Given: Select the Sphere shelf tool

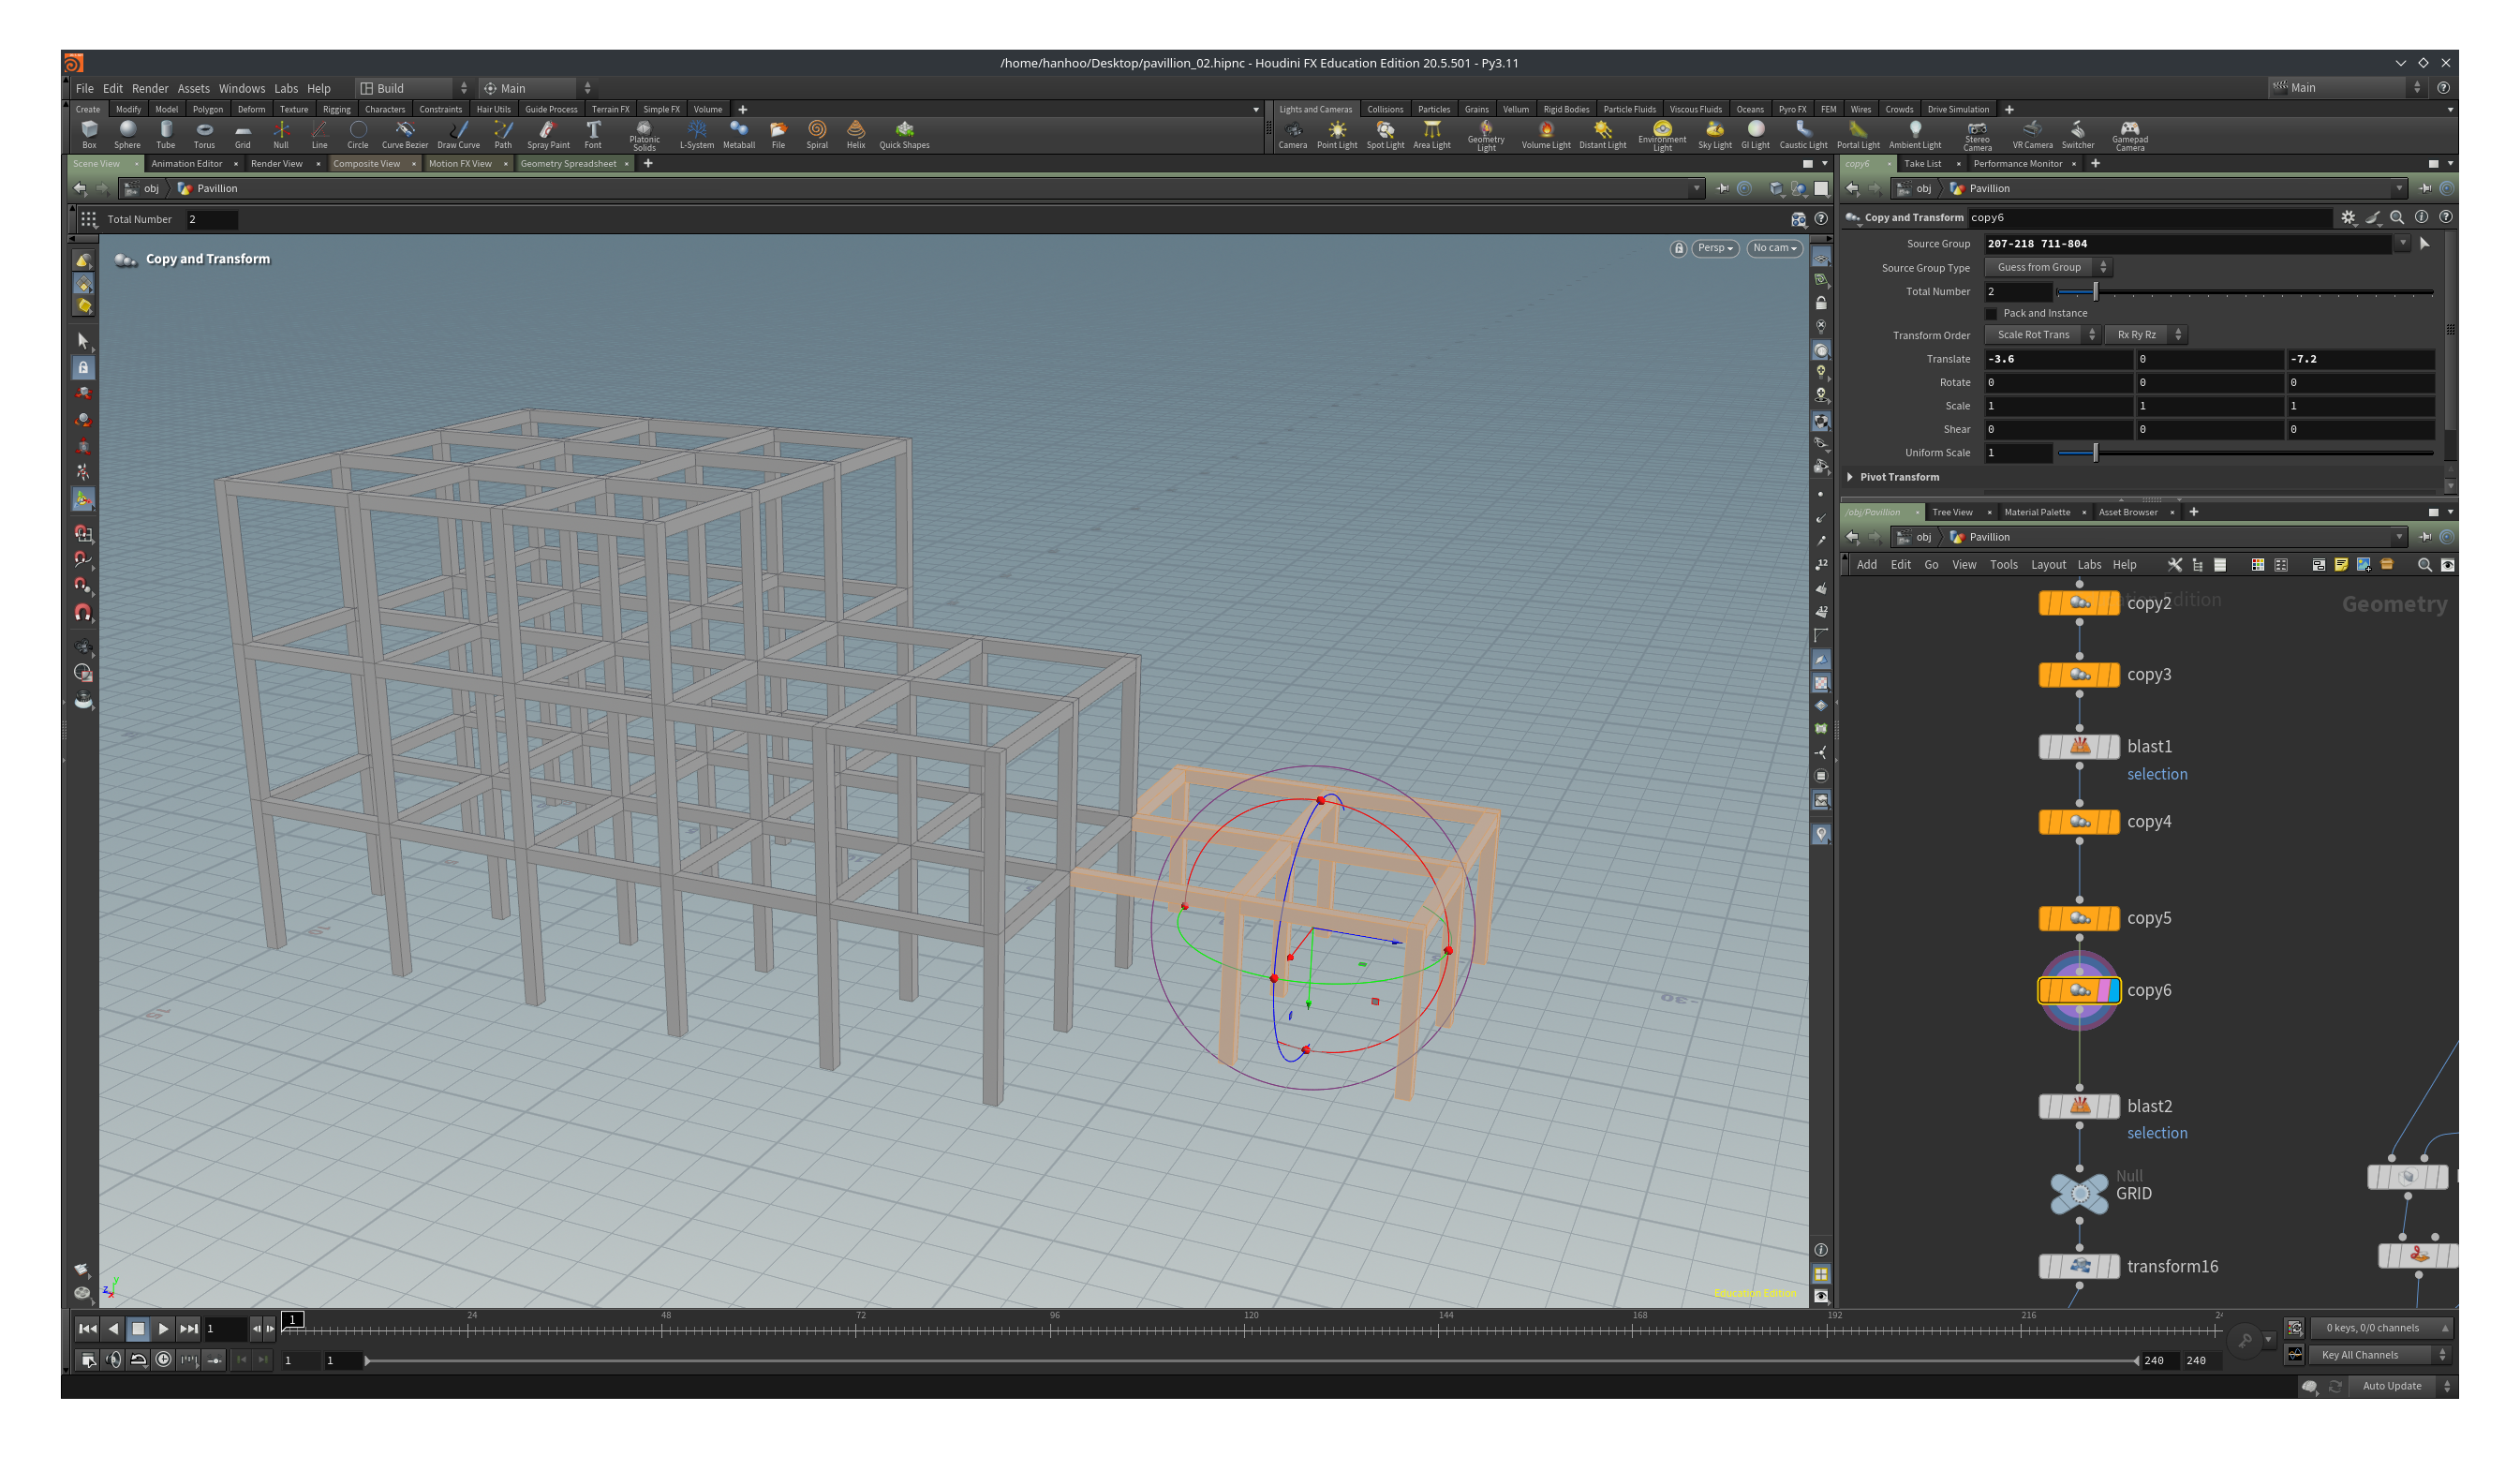Looking at the screenshot, I should pyautogui.click(x=127, y=135).
